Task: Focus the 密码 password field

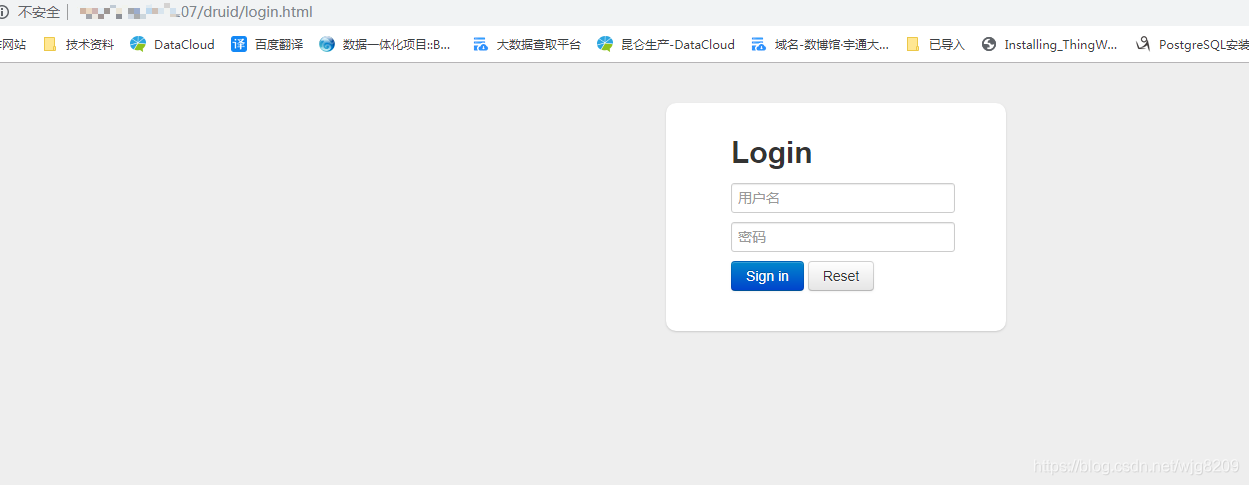Action: (843, 237)
